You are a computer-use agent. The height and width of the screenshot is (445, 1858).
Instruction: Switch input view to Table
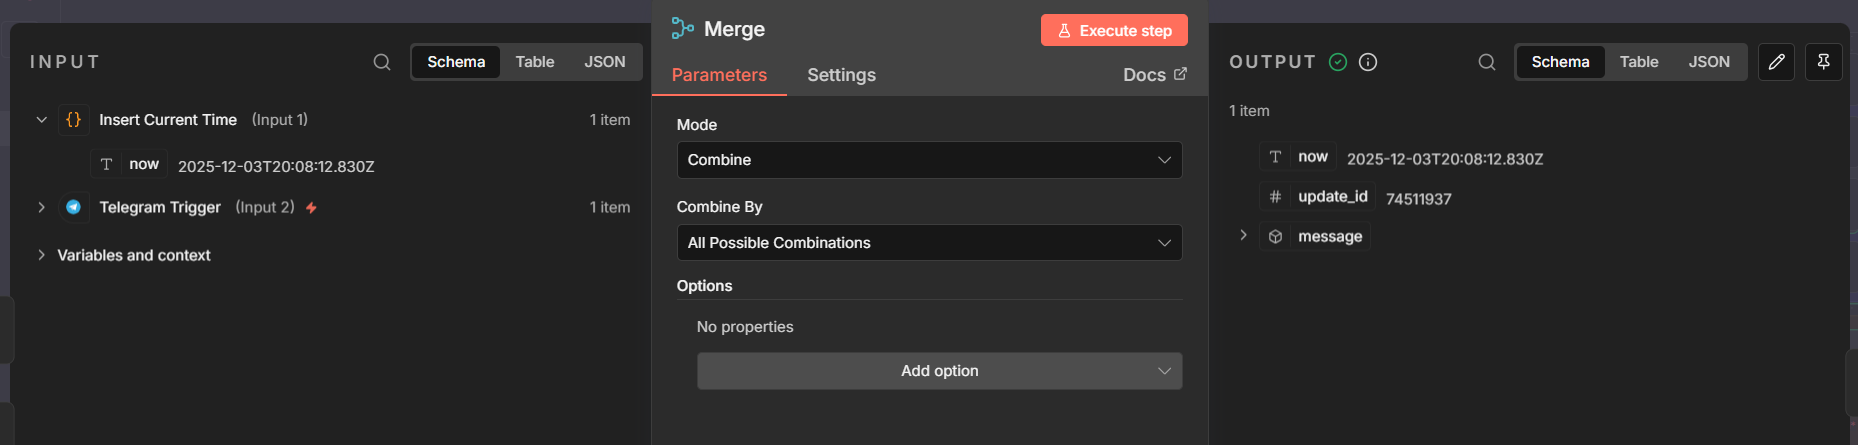pos(535,62)
